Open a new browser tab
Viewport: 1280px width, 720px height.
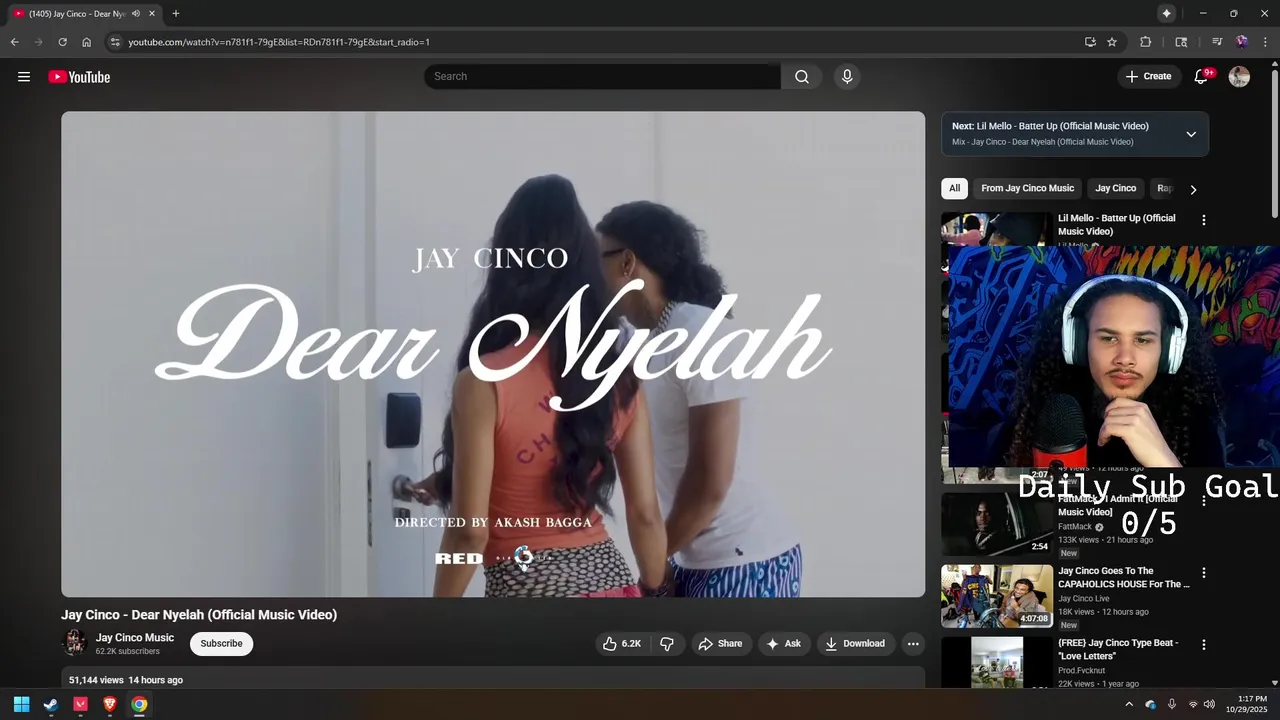coord(176,13)
